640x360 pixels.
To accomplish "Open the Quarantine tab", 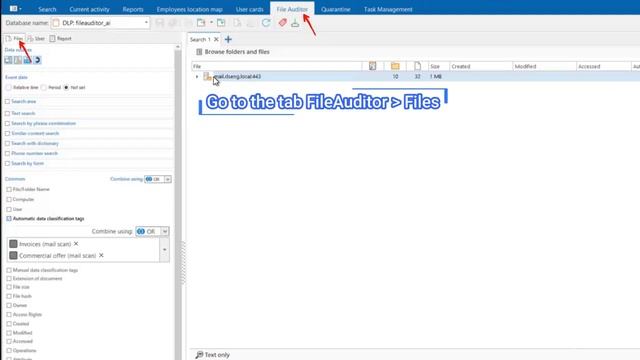I will [x=336, y=9].
